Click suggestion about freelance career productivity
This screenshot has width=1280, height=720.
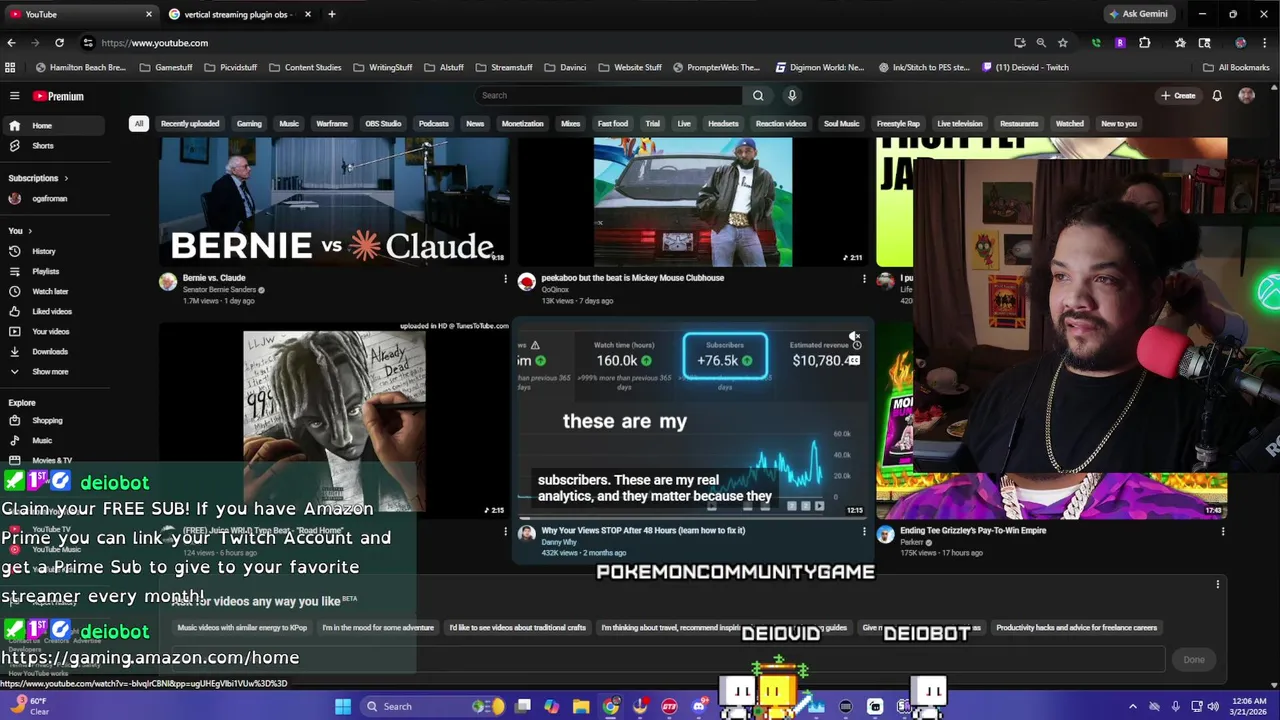click(1076, 628)
